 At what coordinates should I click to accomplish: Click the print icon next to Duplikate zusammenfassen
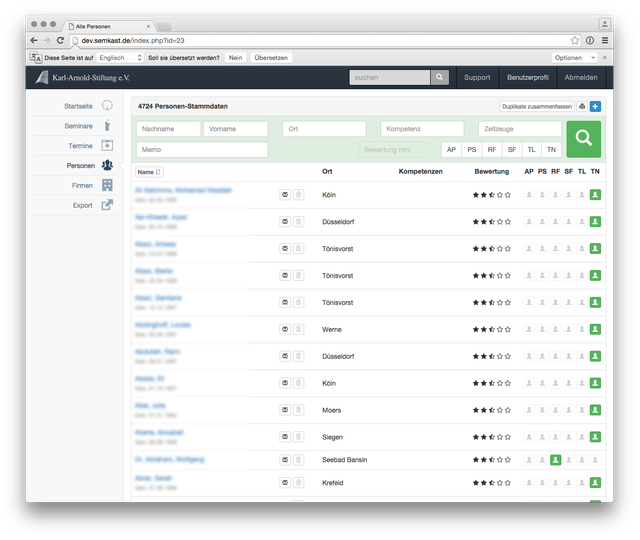point(582,106)
